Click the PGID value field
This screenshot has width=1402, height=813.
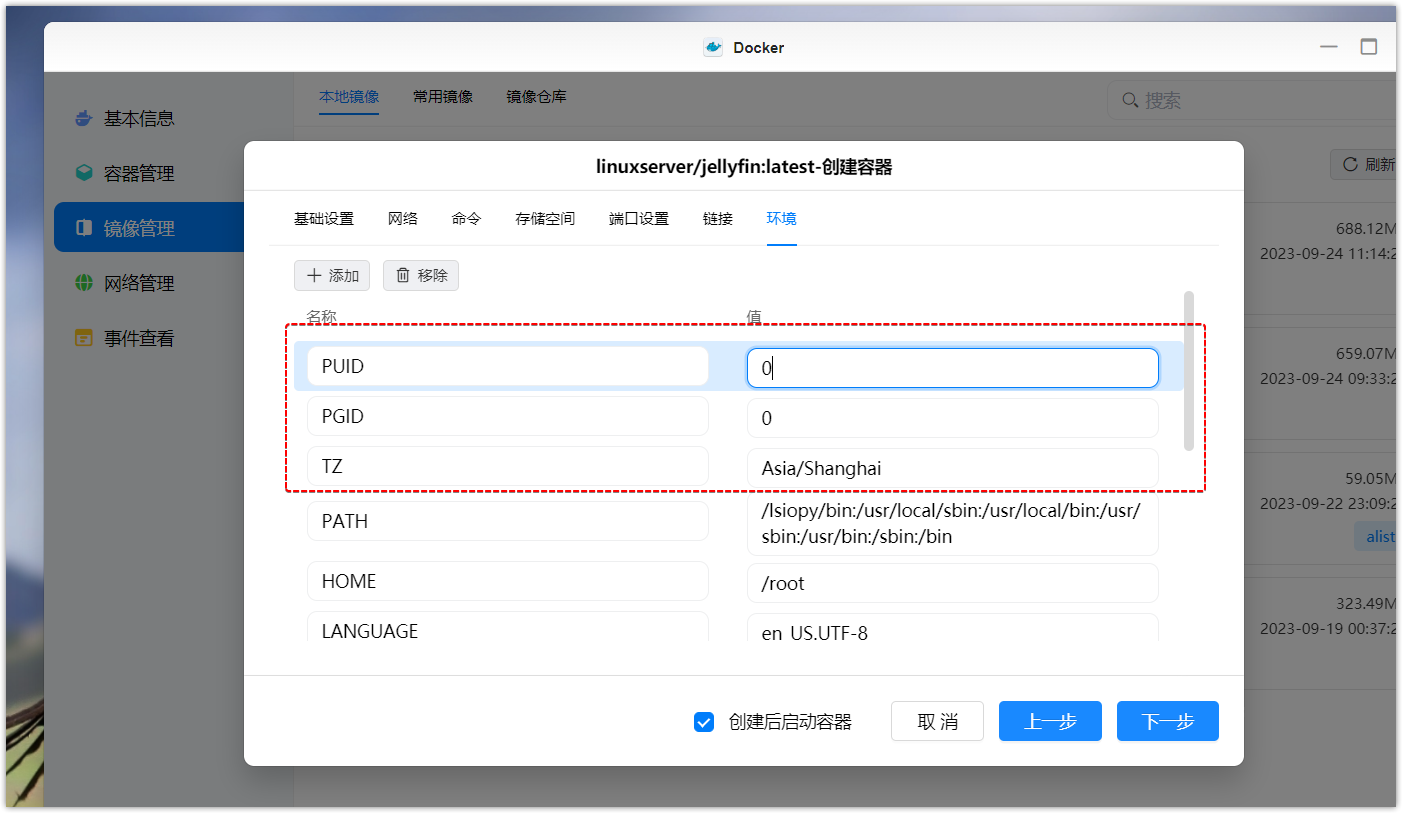[x=953, y=418]
